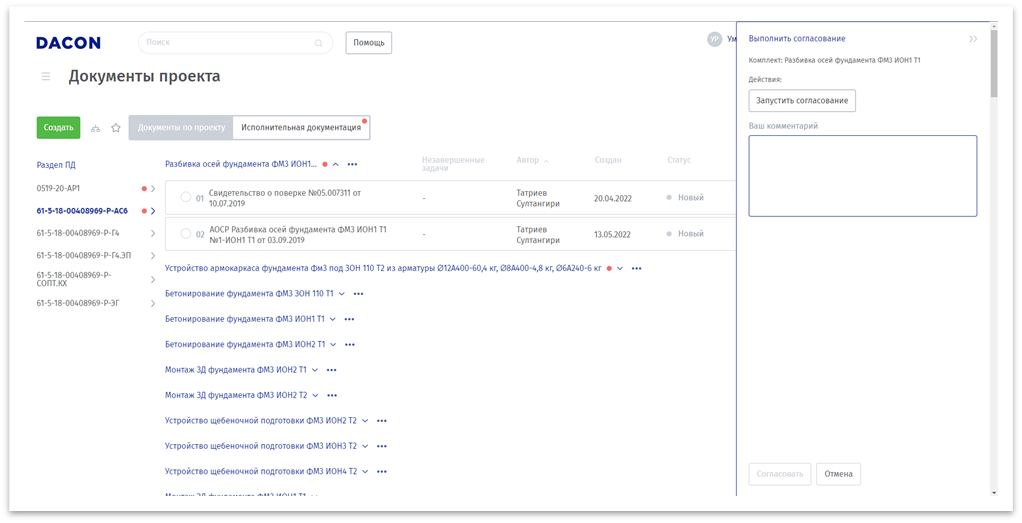The height and width of the screenshot is (523, 1022).
Task: Open the hamburger menu beside Документы проекта
Action: point(46,76)
